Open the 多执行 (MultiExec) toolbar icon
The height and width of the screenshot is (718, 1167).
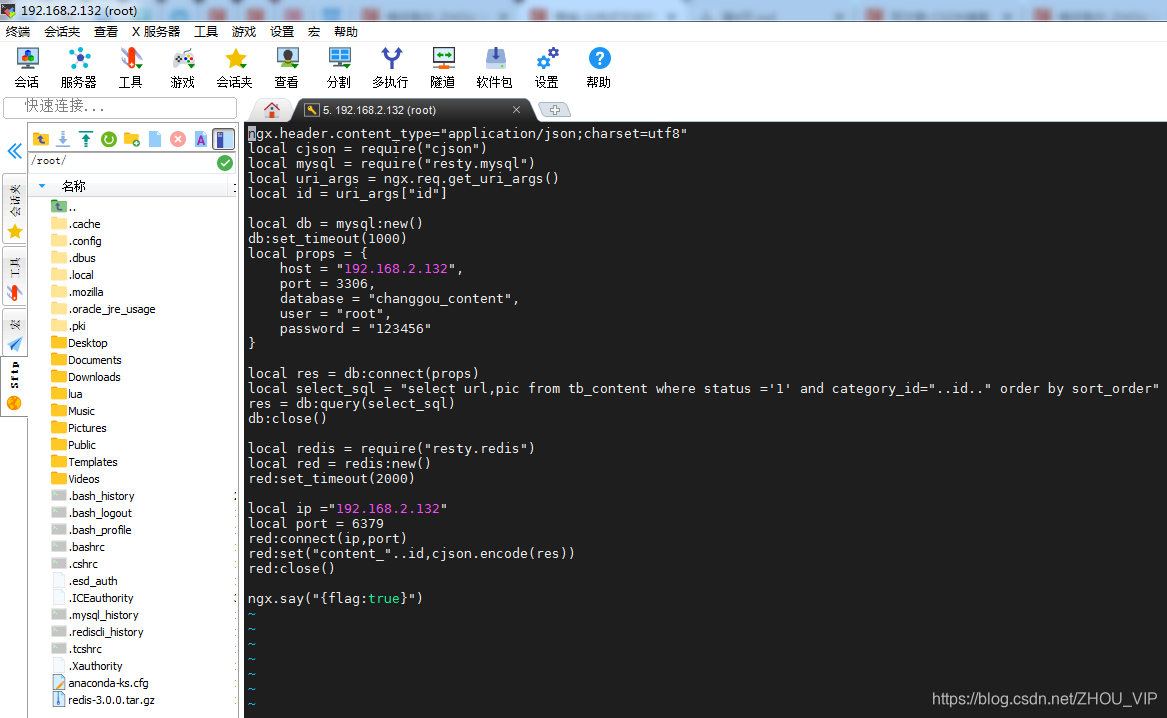[391, 68]
